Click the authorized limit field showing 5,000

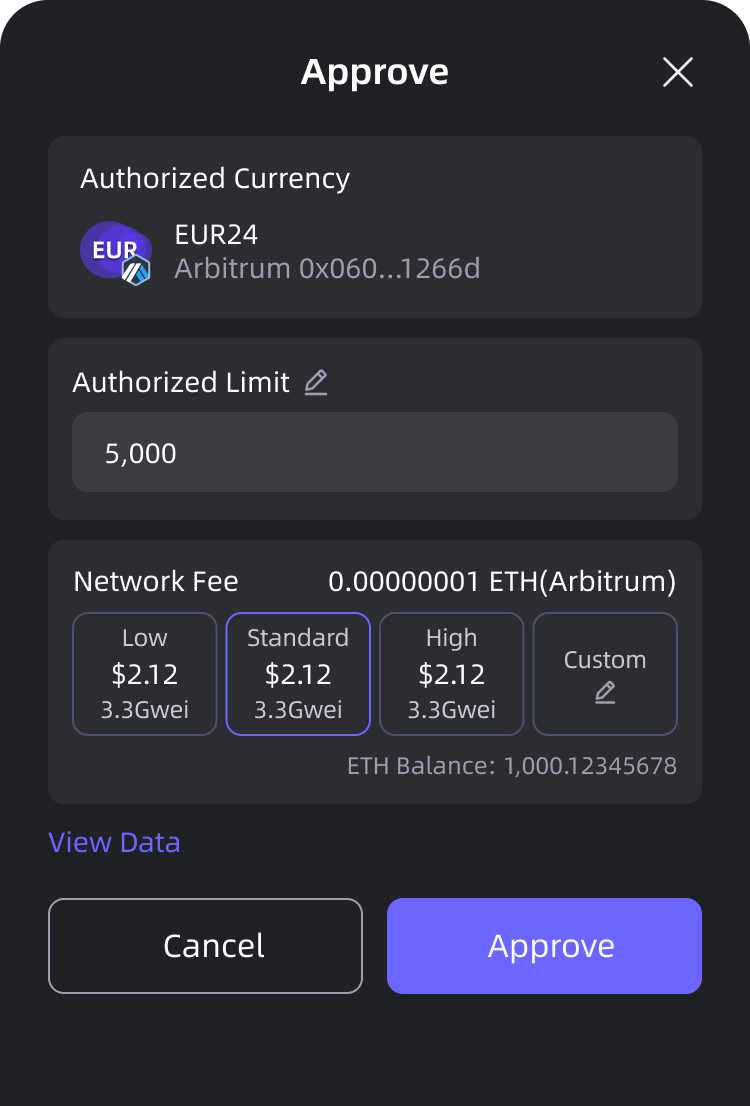(375, 453)
